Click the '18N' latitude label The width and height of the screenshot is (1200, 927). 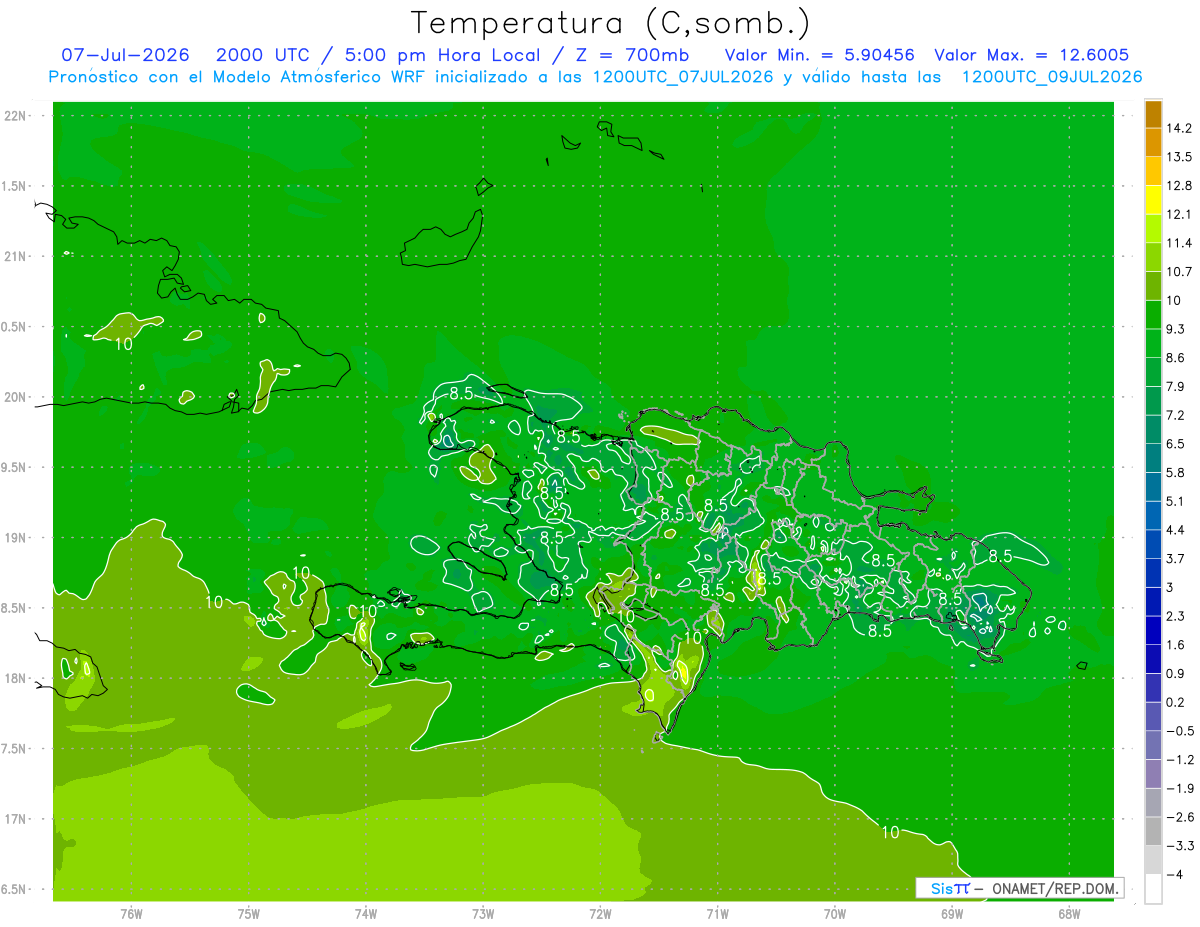(x=14, y=679)
